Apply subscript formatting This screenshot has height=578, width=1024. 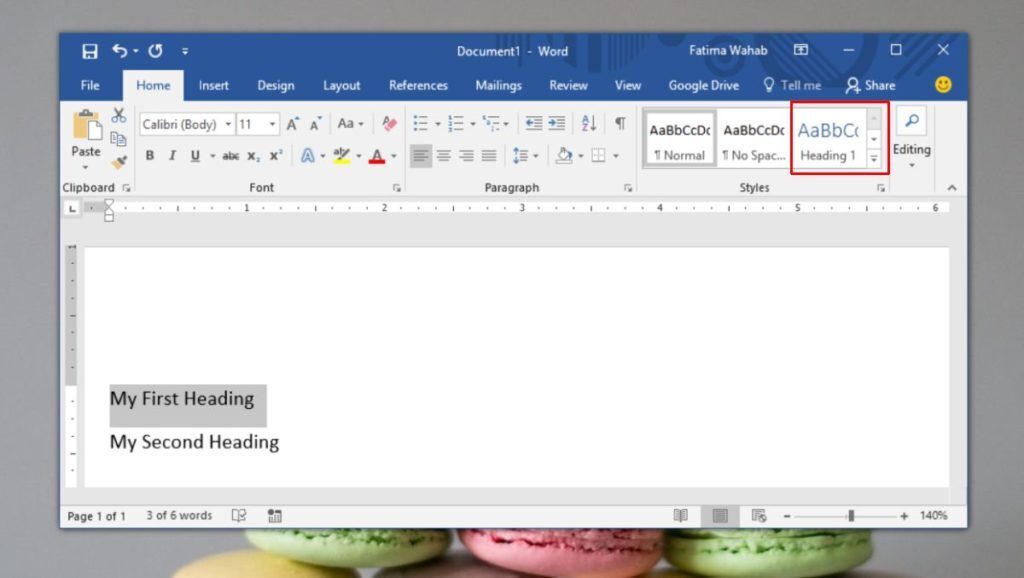[252, 154]
